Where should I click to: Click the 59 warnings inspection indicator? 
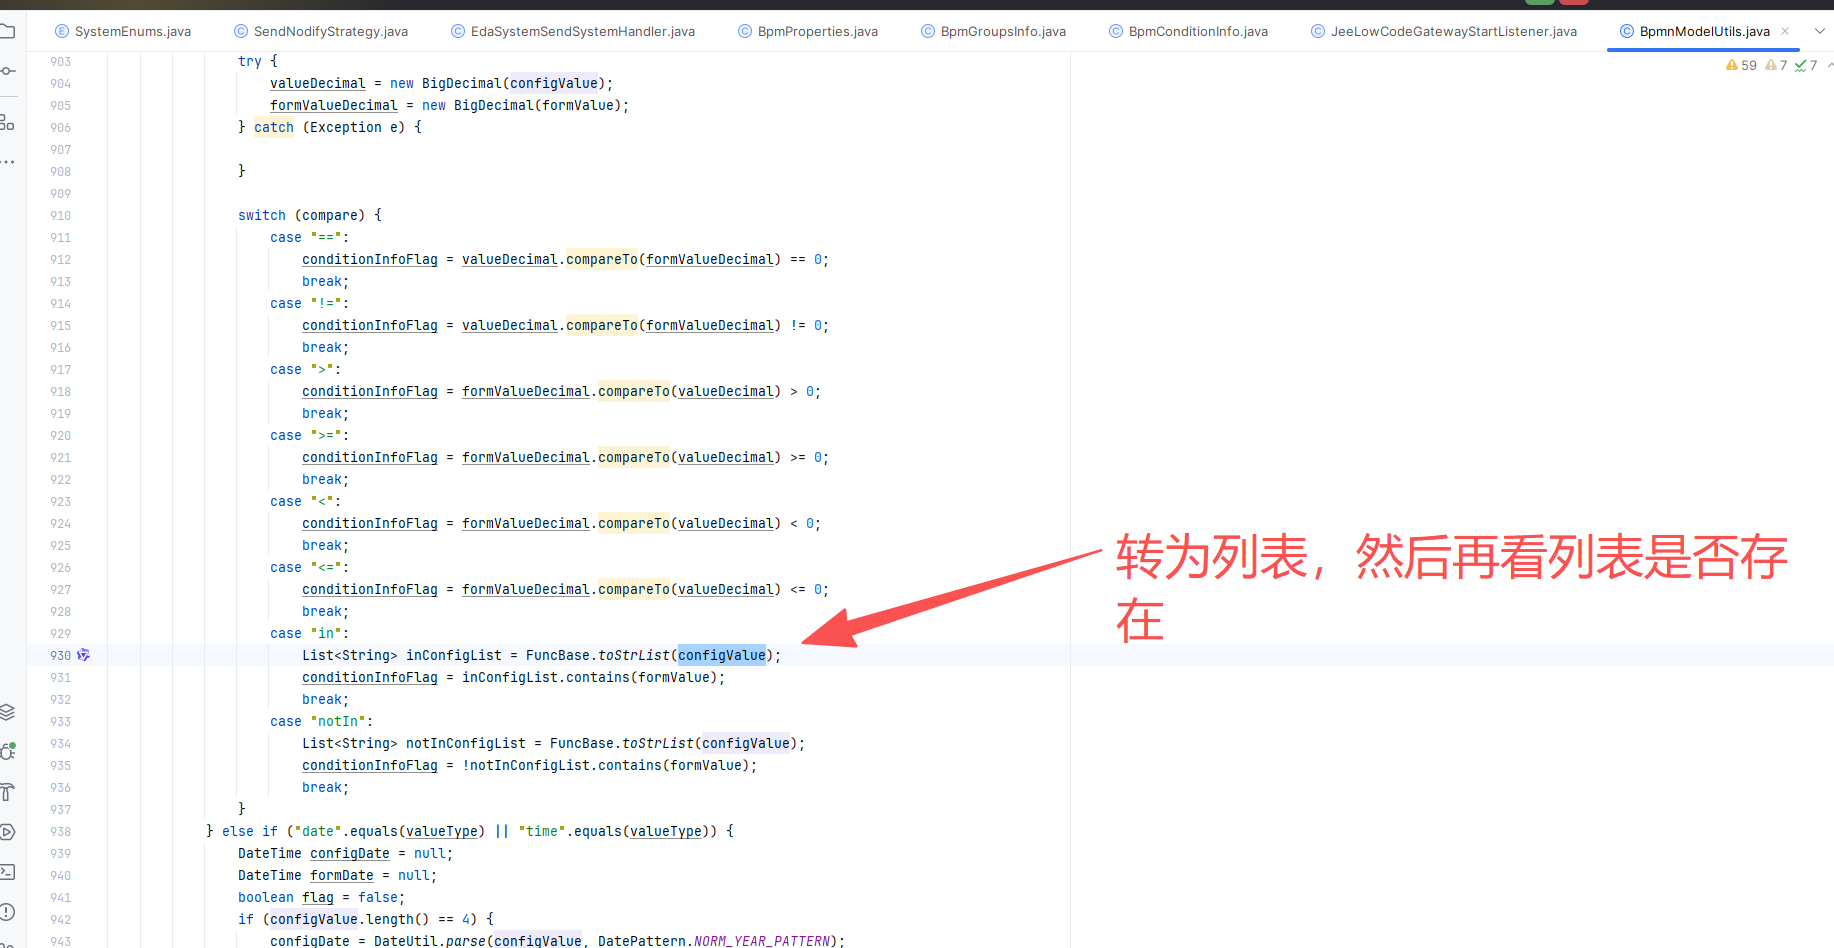(x=1741, y=65)
